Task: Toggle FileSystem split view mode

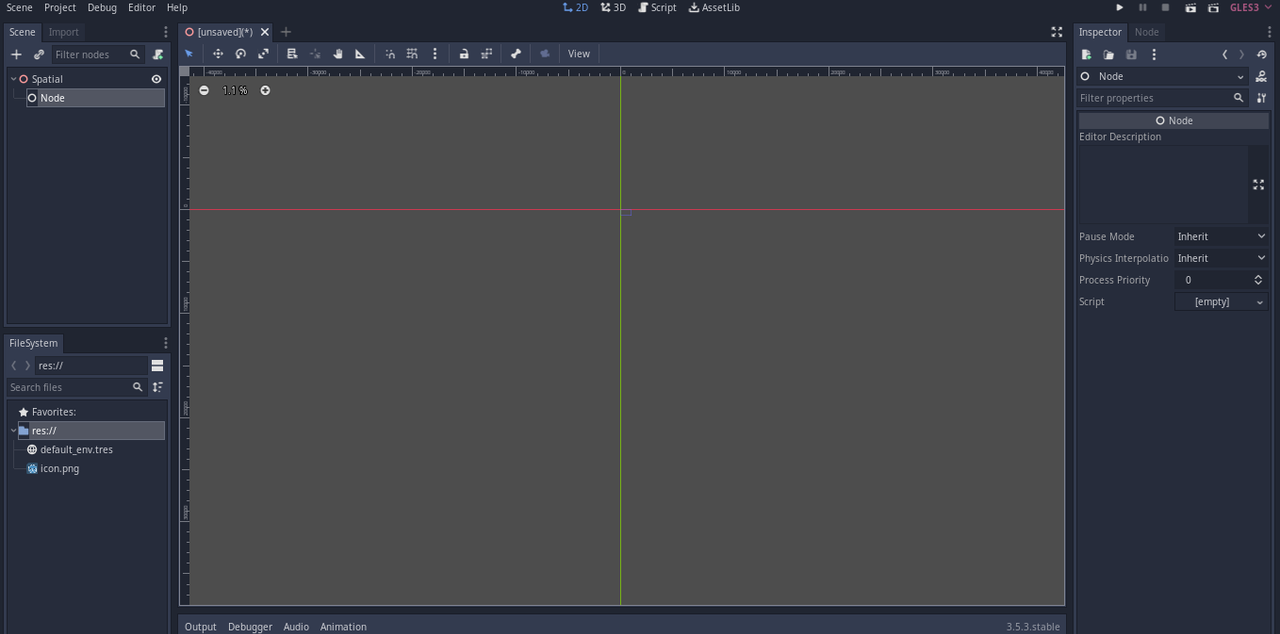Action: (x=157, y=365)
